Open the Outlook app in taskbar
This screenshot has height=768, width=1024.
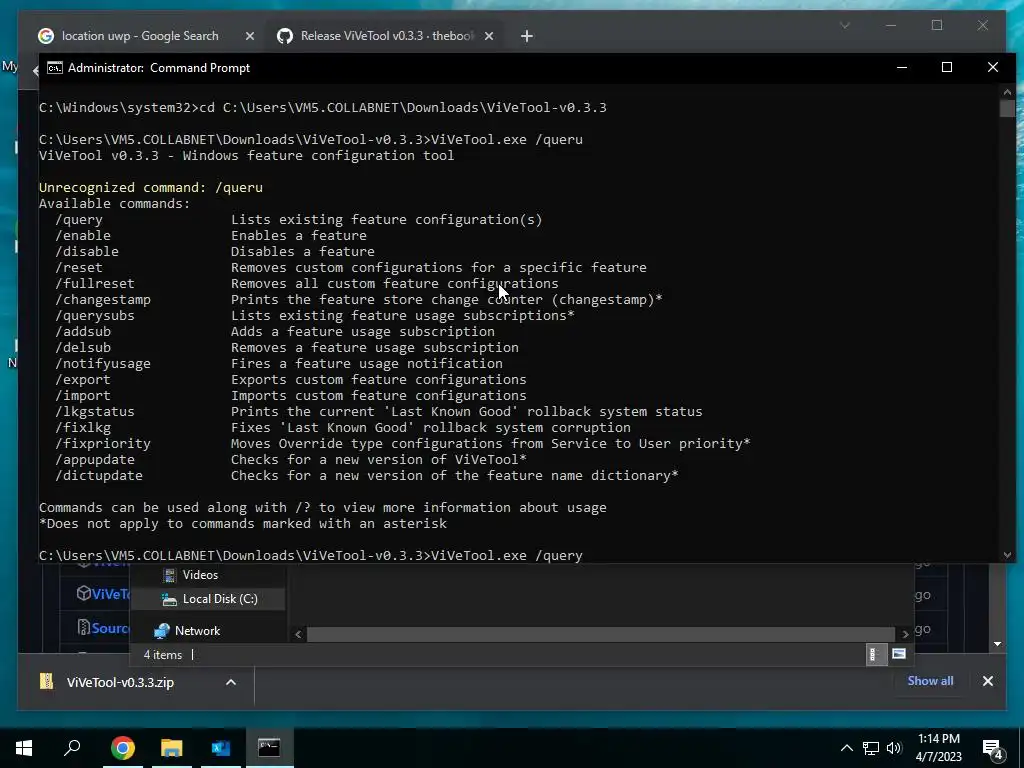click(x=221, y=748)
